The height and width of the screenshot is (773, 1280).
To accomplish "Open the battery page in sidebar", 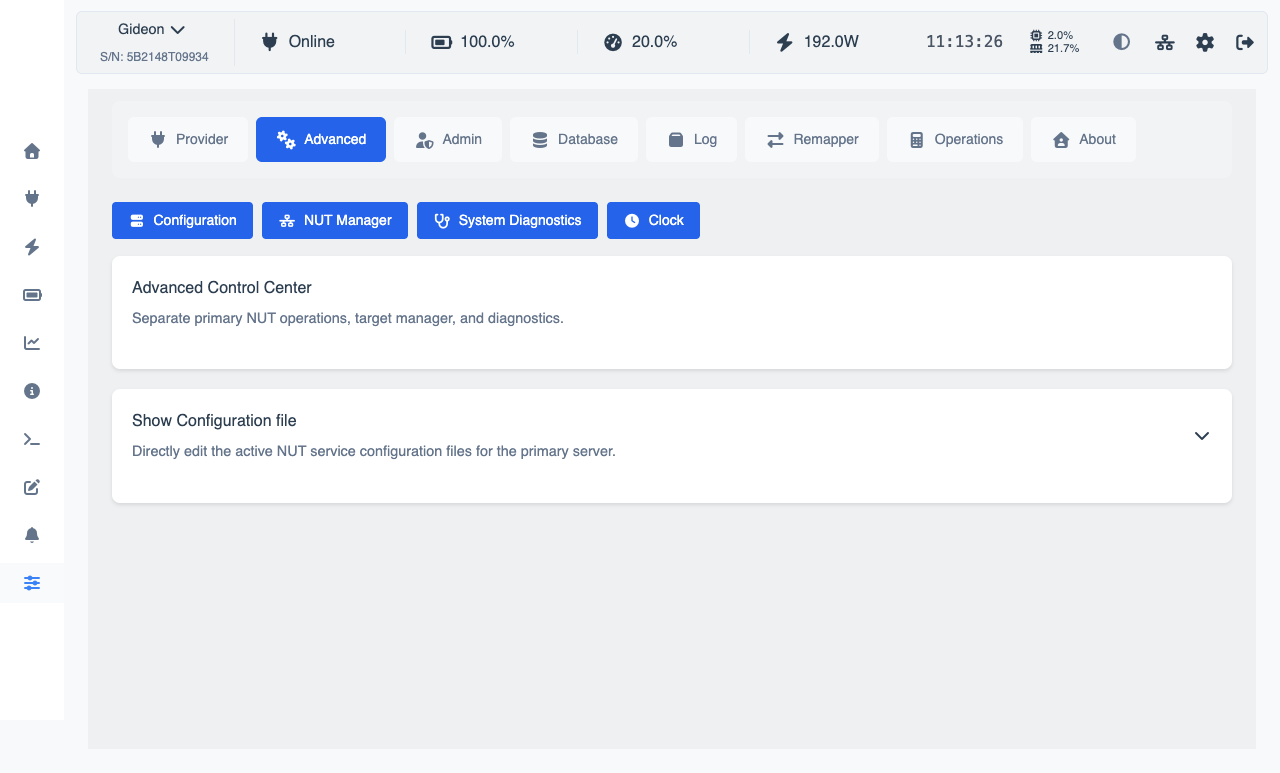I will tap(32, 295).
